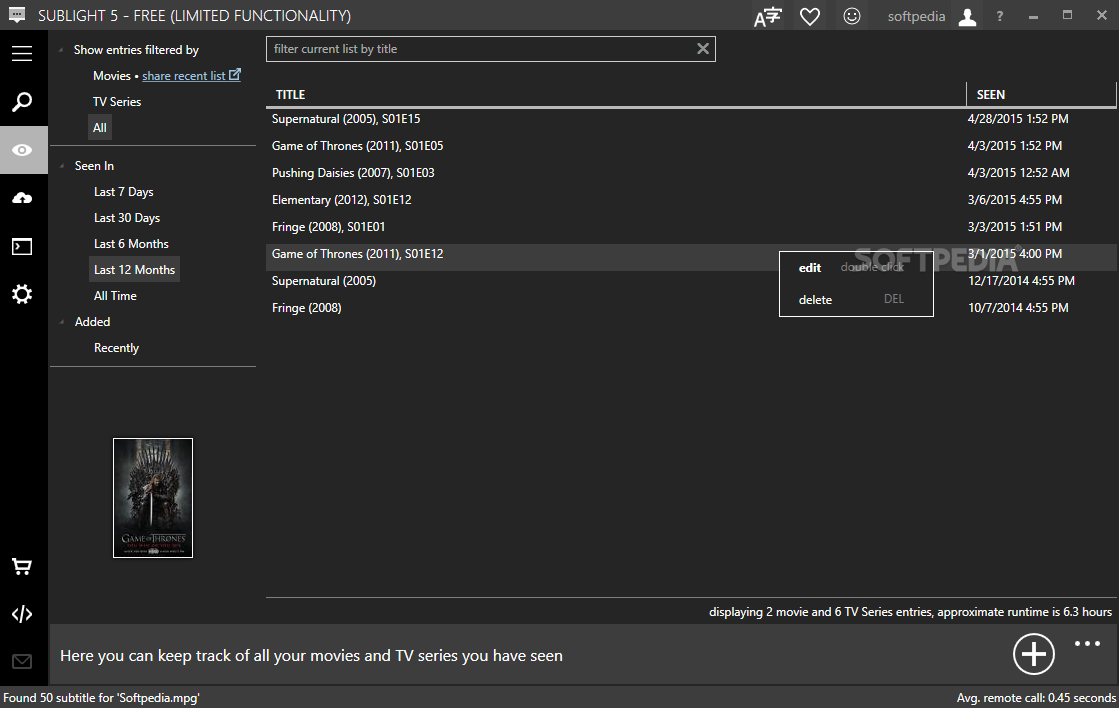Select the 'Fringe (2008)' movie row
The image size is (1119, 708).
pos(691,308)
